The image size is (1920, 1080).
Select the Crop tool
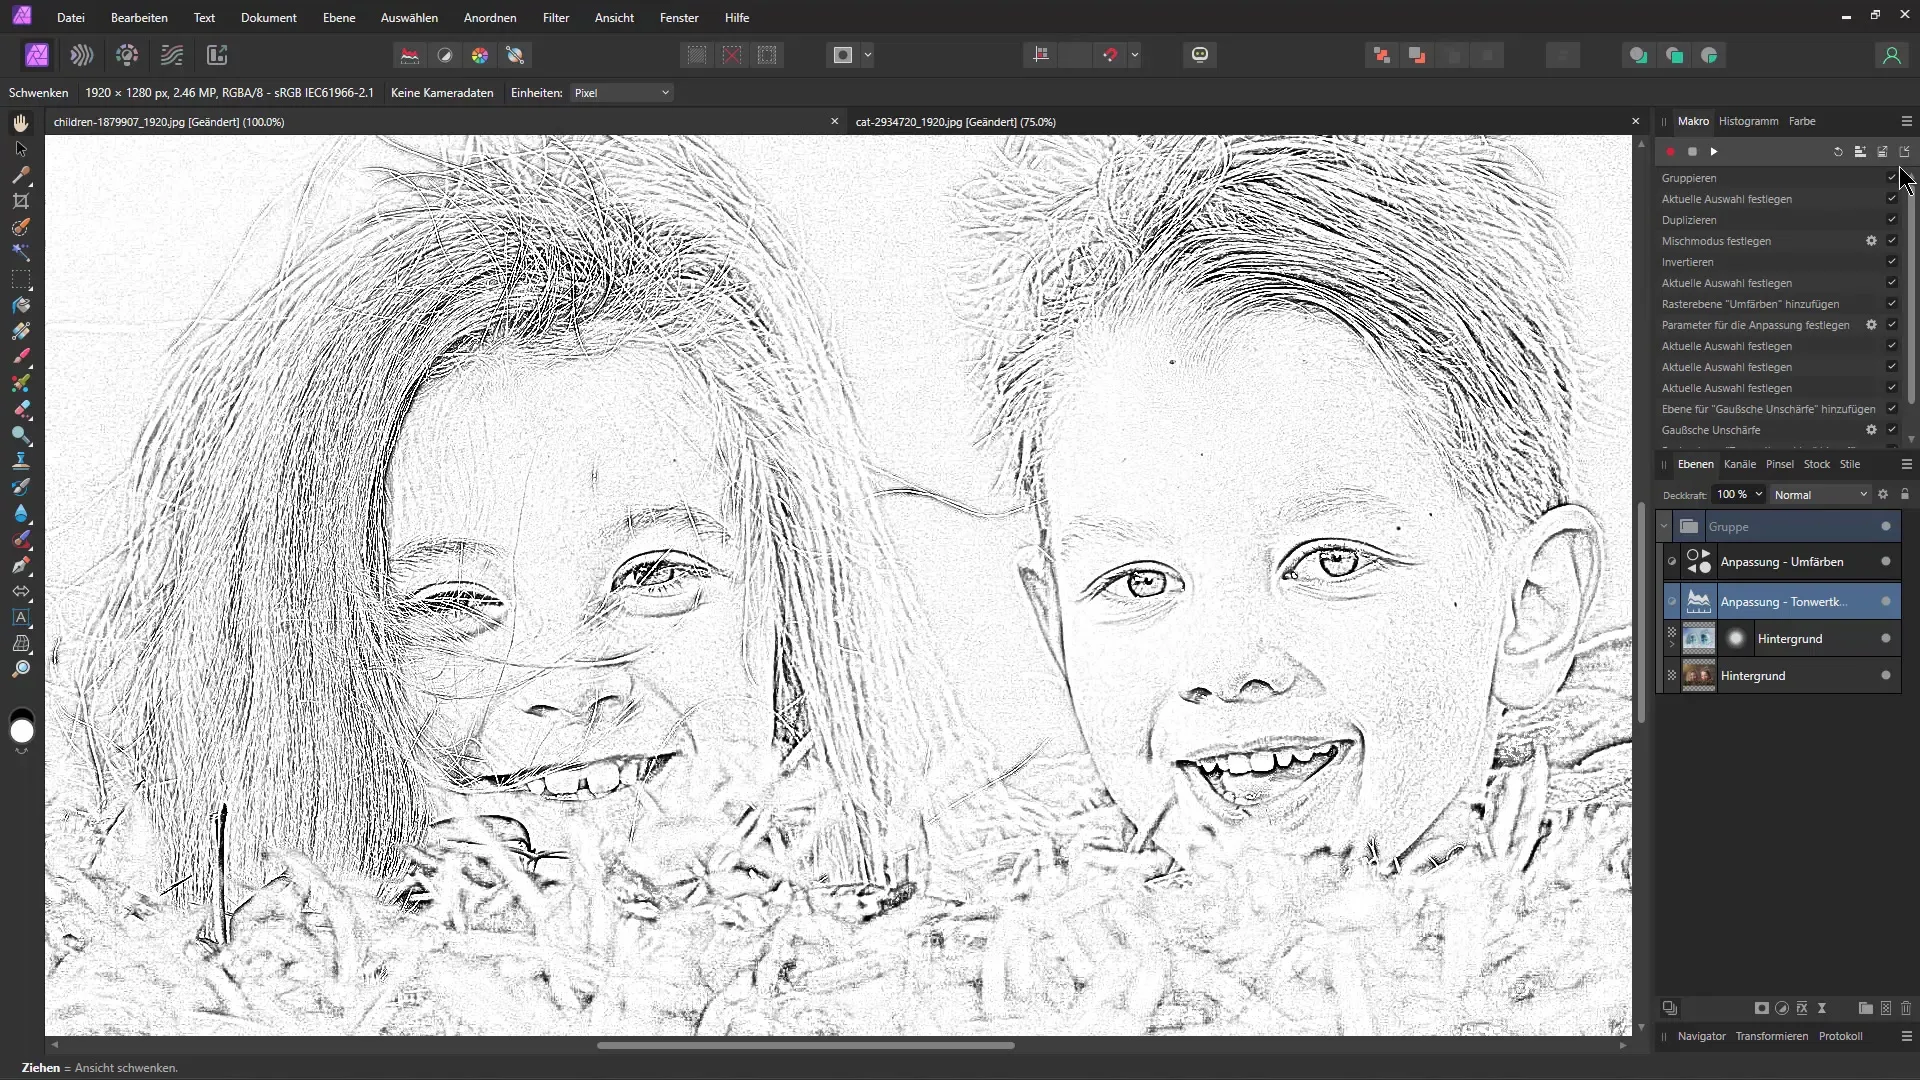click(x=21, y=201)
